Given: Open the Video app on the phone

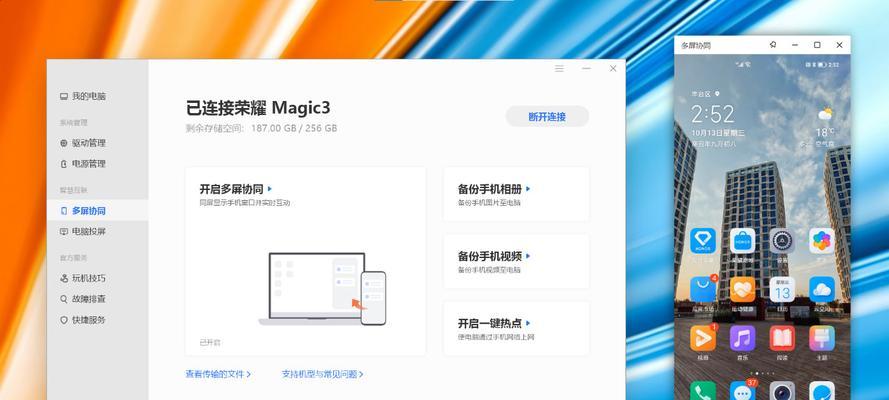Looking at the screenshot, I should 703,338.
